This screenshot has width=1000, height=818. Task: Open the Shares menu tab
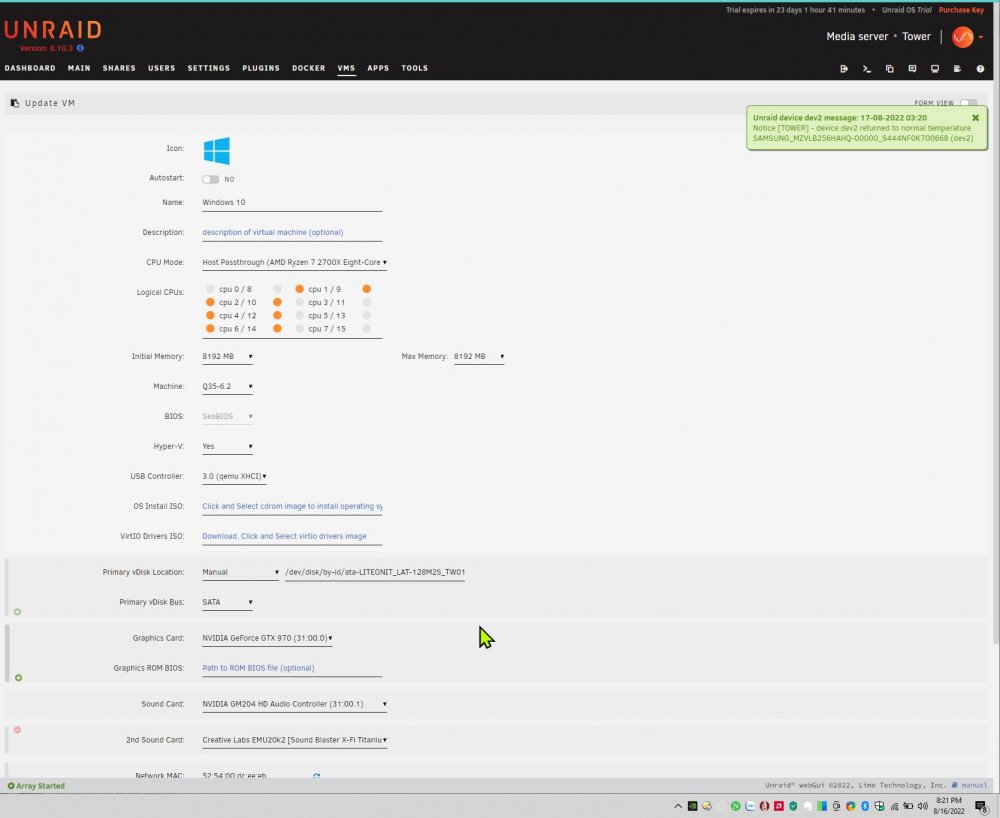tap(119, 68)
